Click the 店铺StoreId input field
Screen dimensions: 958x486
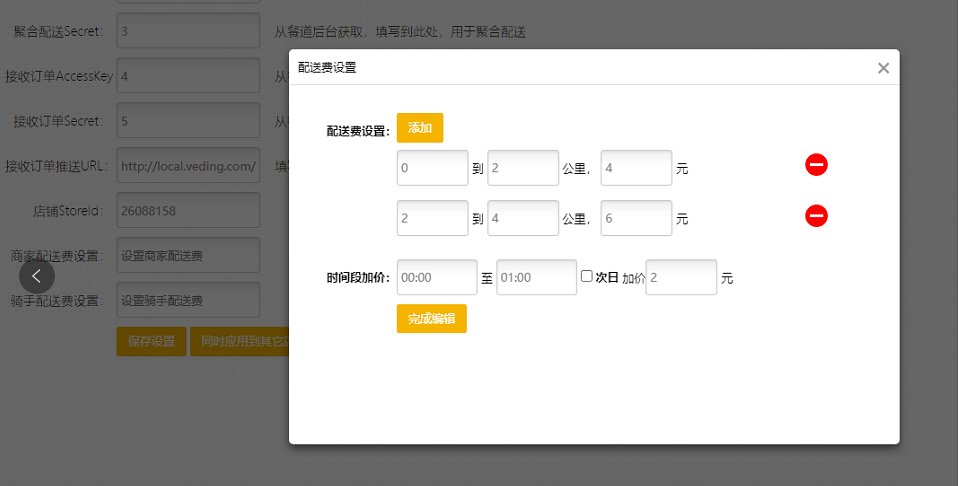(x=188, y=211)
